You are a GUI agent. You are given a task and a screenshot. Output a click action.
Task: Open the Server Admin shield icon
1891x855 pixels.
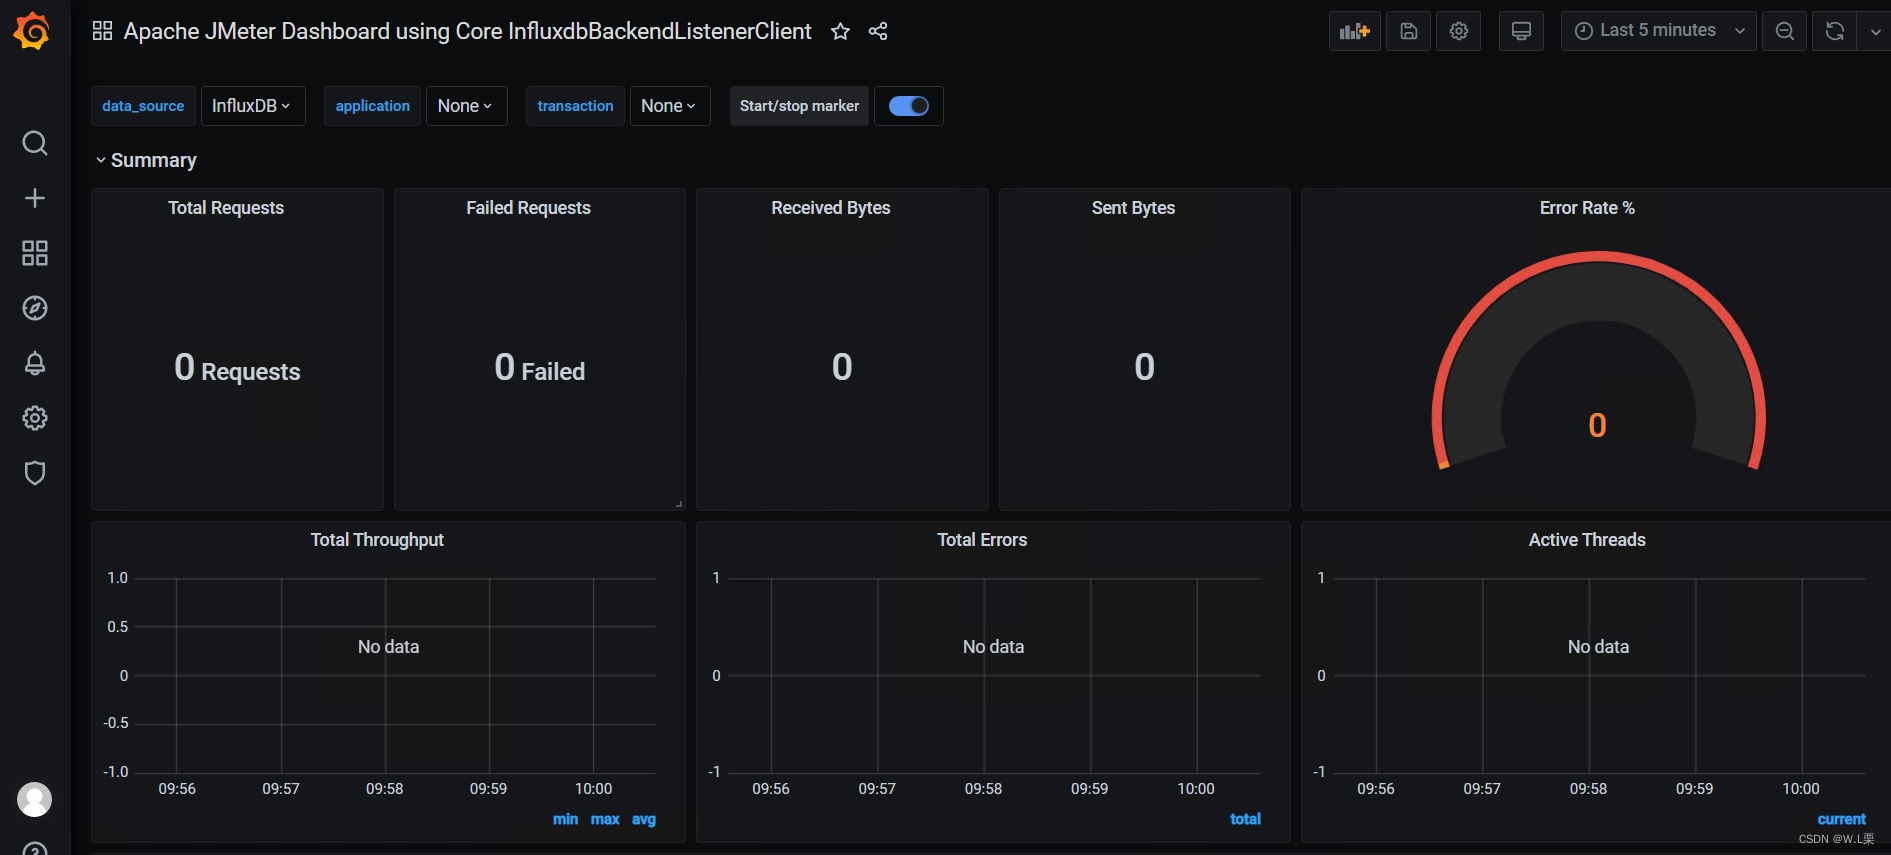35,473
